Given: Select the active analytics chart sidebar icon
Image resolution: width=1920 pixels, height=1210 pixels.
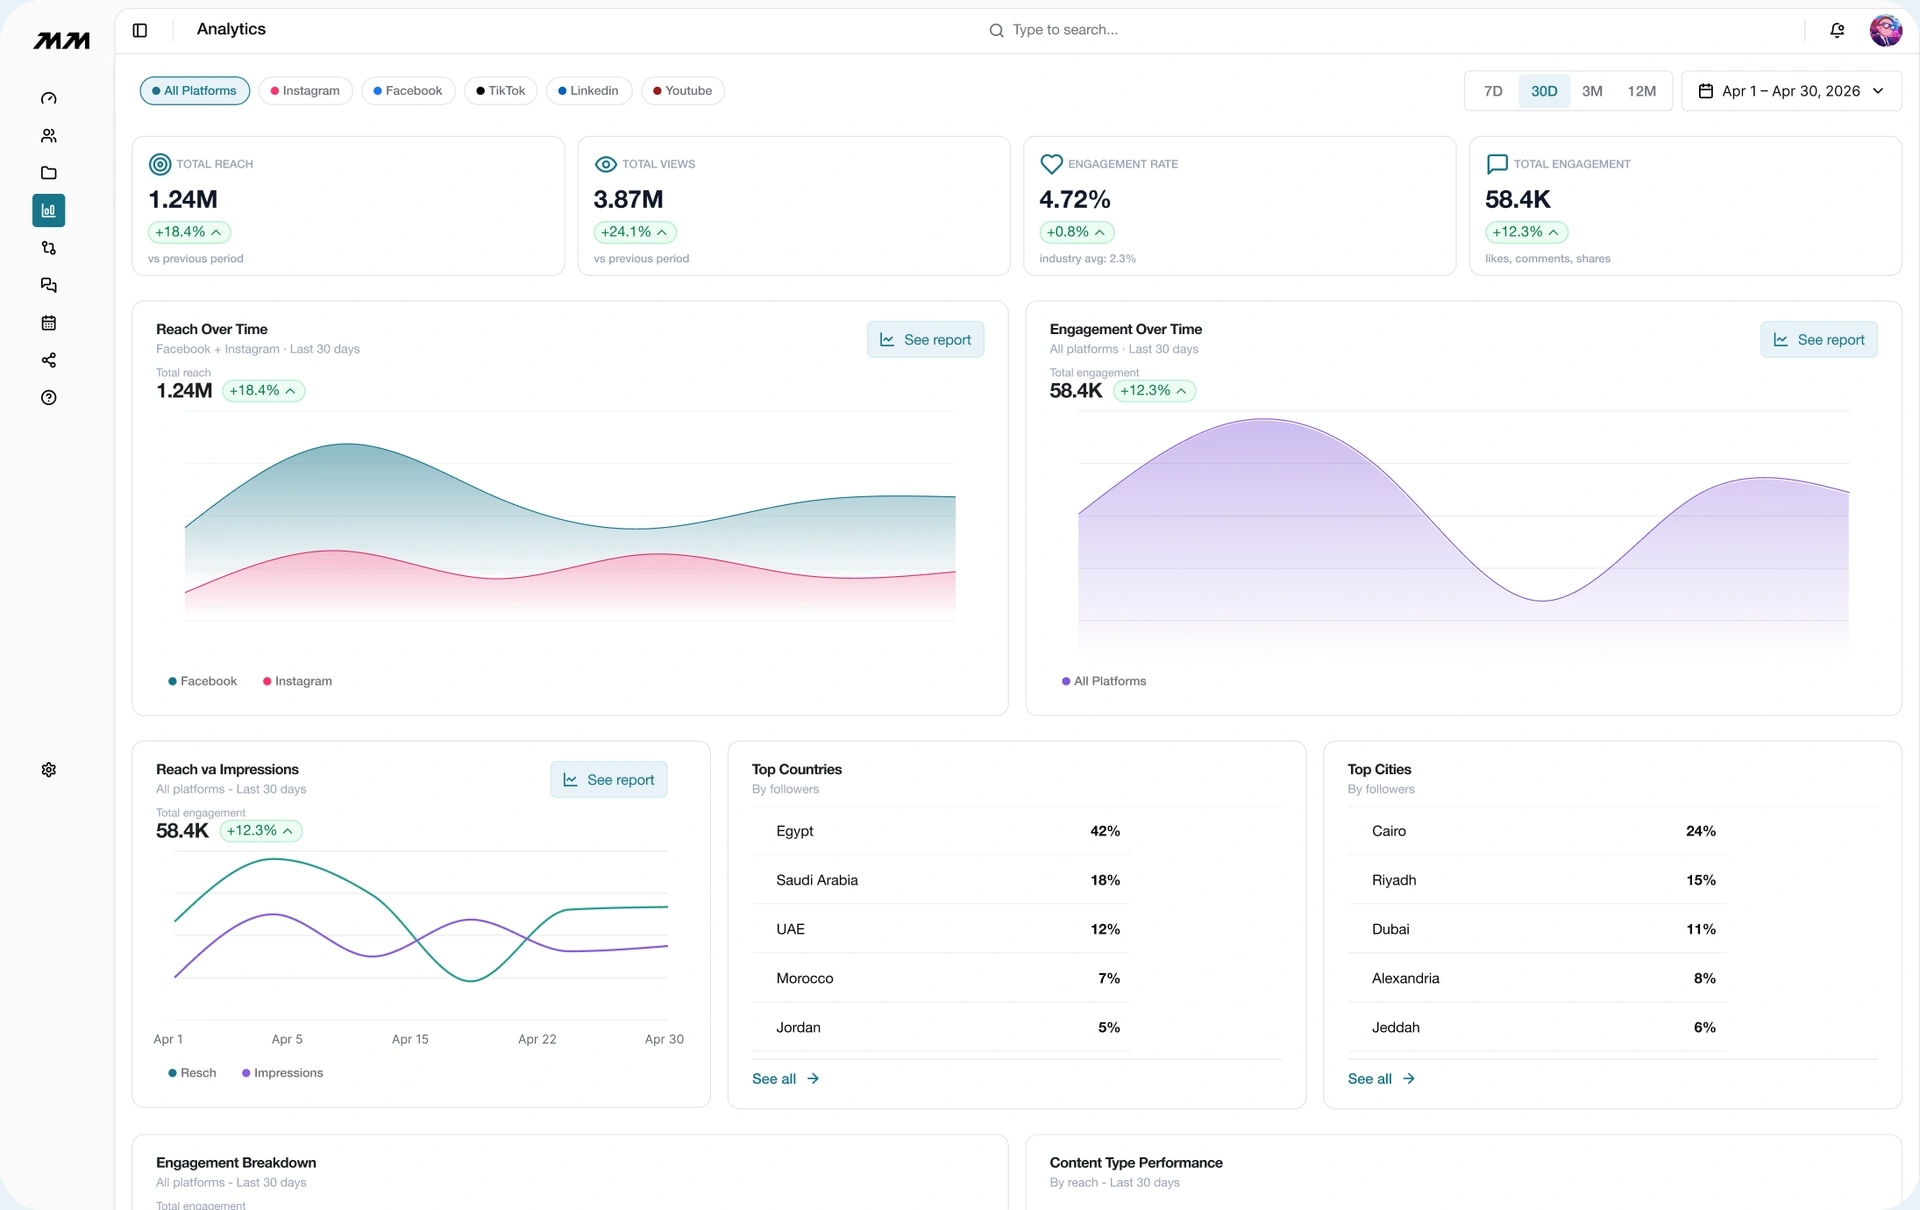Looking at the screenshot, I should click(x=48, y=210).
